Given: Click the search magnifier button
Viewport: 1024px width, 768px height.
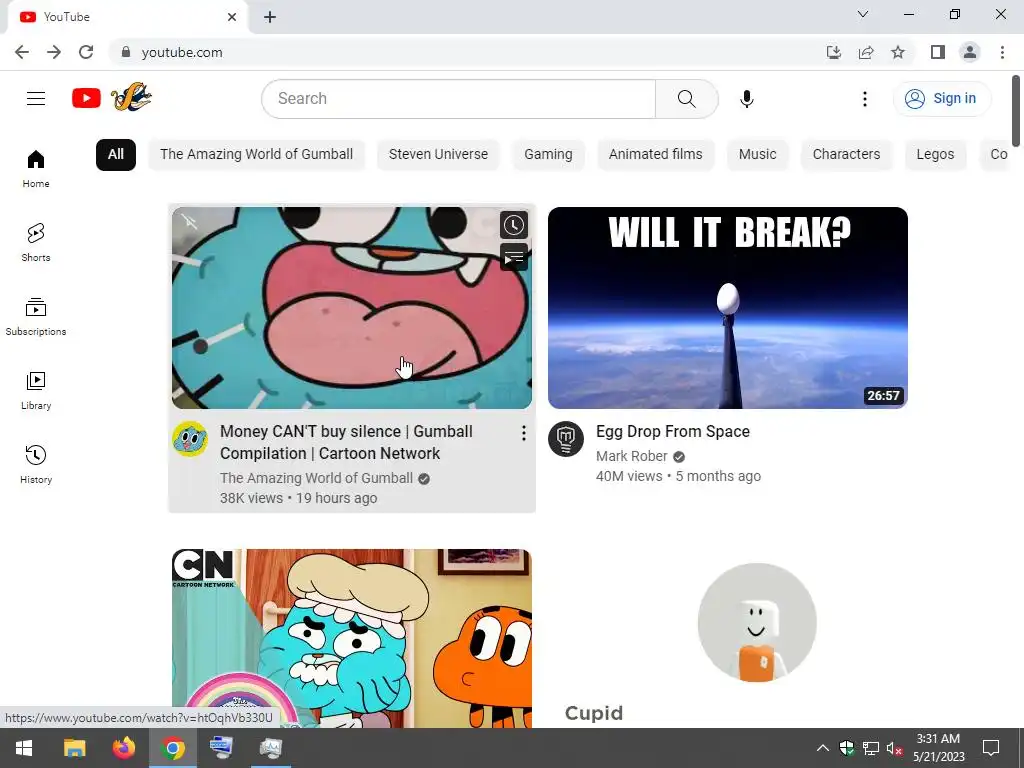Looking at the screenshot, I should tap(686, 99).
